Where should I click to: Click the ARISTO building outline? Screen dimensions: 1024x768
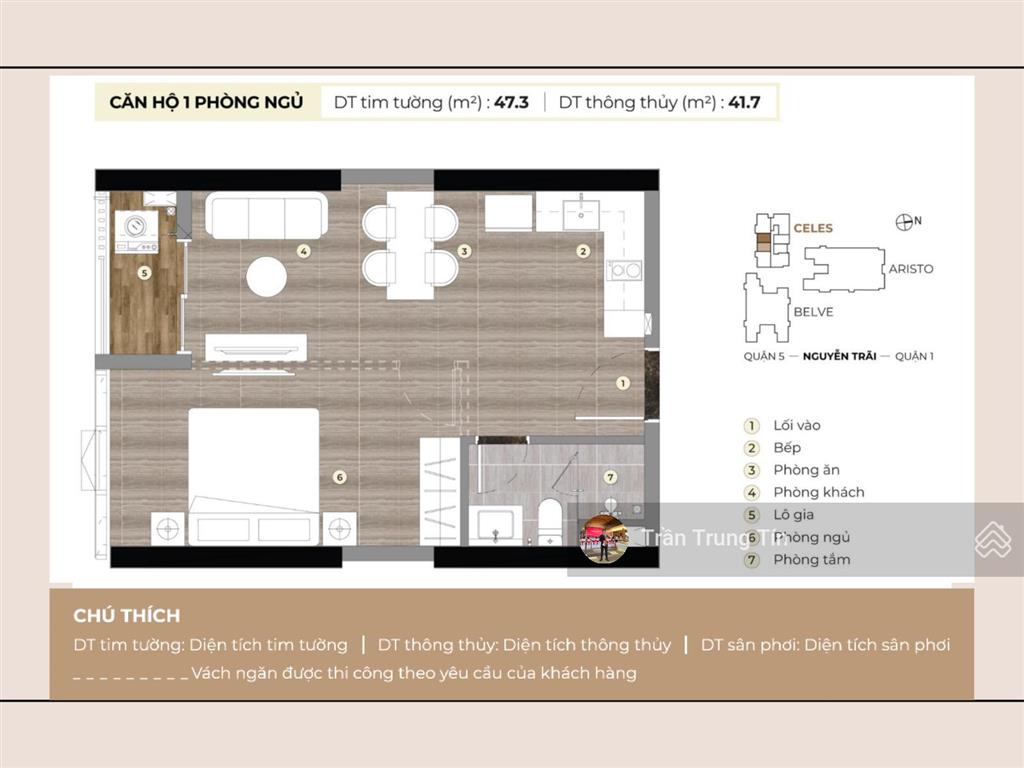point(848,268)
